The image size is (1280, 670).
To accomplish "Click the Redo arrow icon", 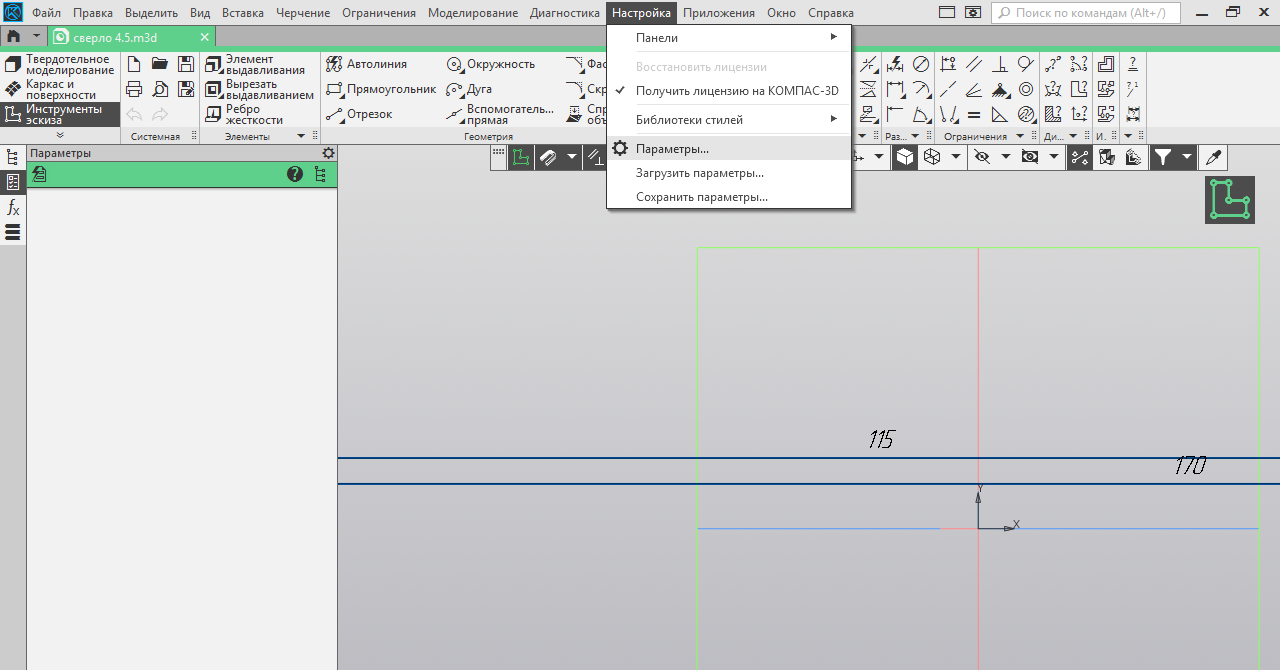I will tap(160, 114).
